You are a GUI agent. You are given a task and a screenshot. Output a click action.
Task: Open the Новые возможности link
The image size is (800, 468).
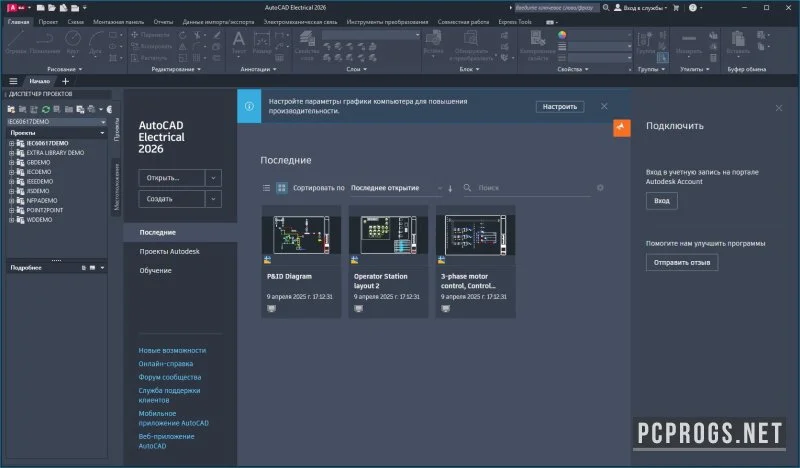point(172,350)
